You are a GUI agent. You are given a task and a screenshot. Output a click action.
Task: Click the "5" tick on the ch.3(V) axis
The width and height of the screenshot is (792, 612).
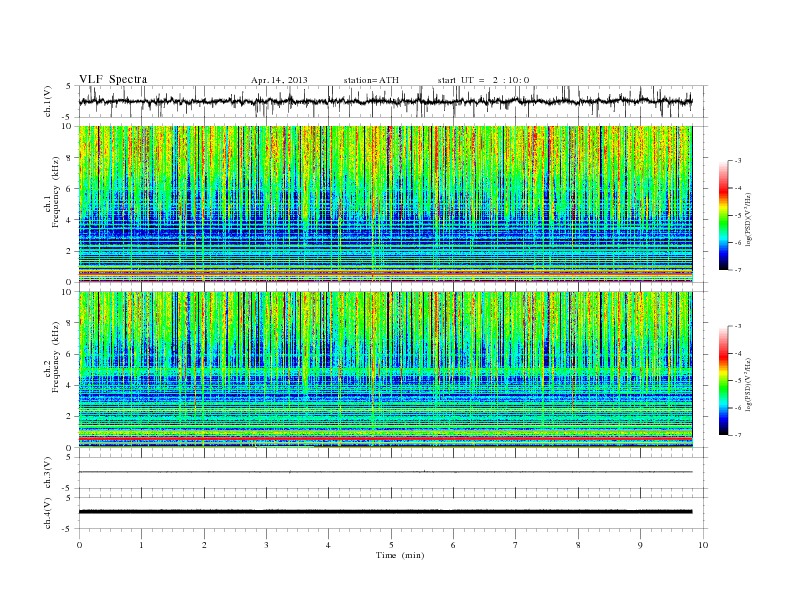click(x=68, y=457)
